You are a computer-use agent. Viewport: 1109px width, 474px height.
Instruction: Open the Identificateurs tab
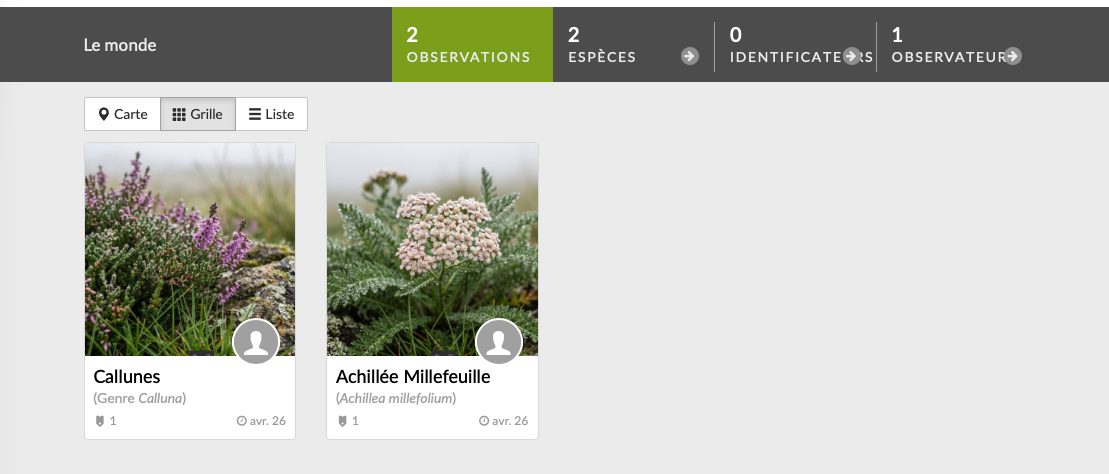click(x=796, y=45)
